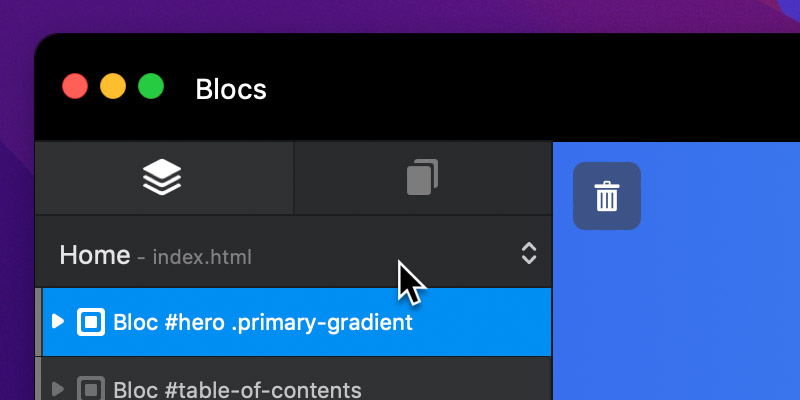Click the bloc icon beside #hero layer

pyautogui.click(x=91, y=322)
